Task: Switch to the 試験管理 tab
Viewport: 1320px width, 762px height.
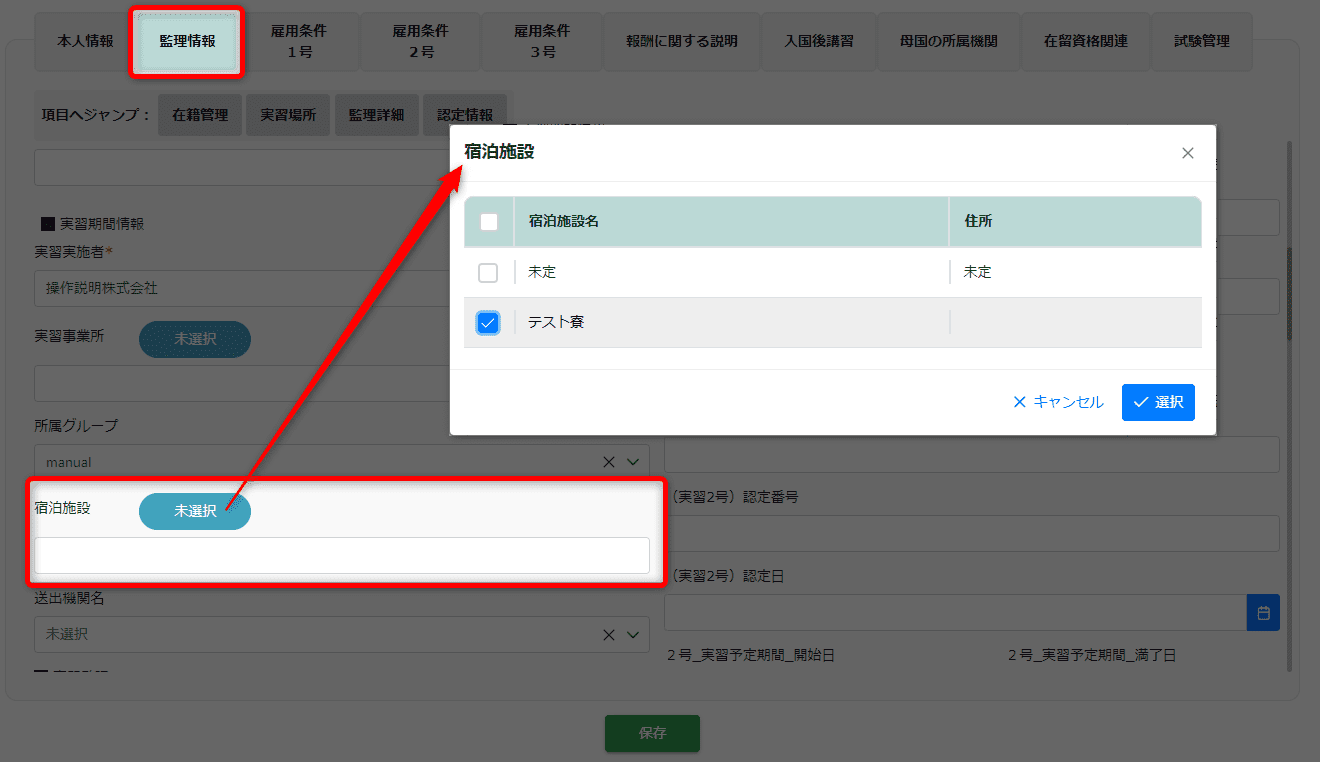Action: click(x=1201, y=42)
